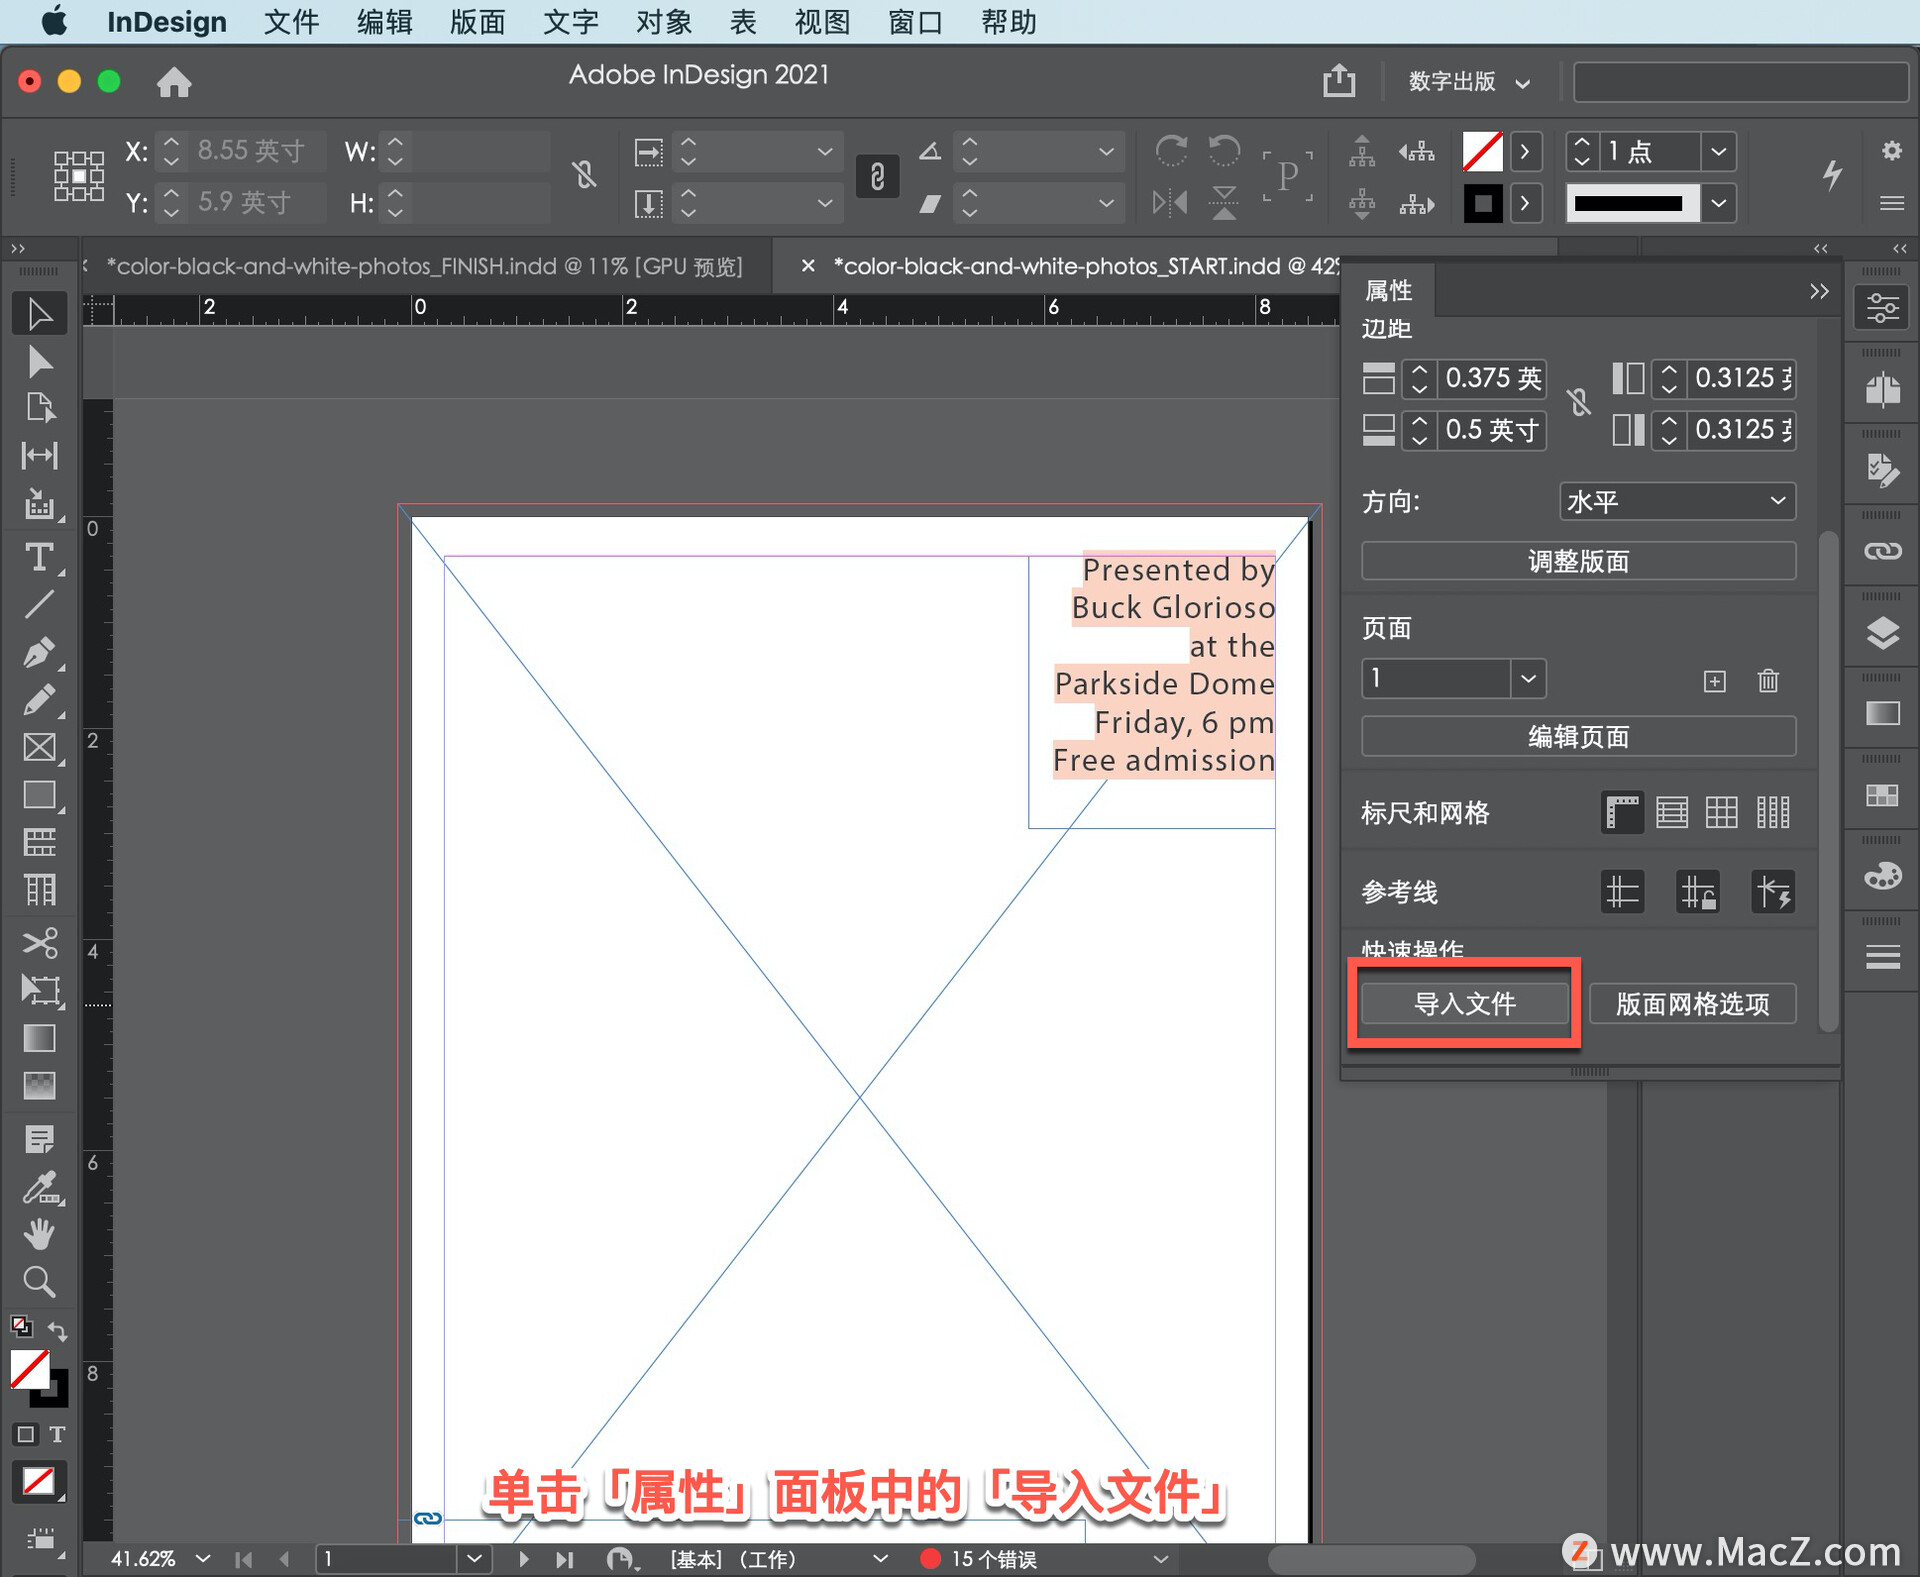The image size is (1920, 1577).
Task: Open the stroke style dropdown
Action: (1718, 203)
